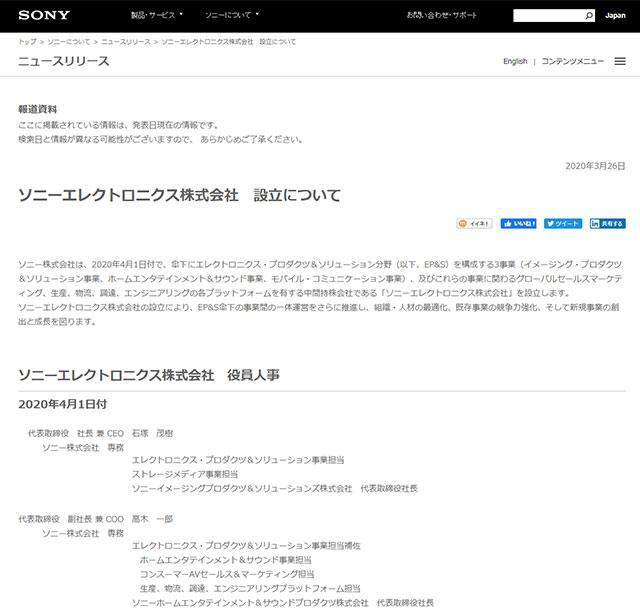640x614 pixels.
Task: Select the Japan region link
Action: coord(615,16)
